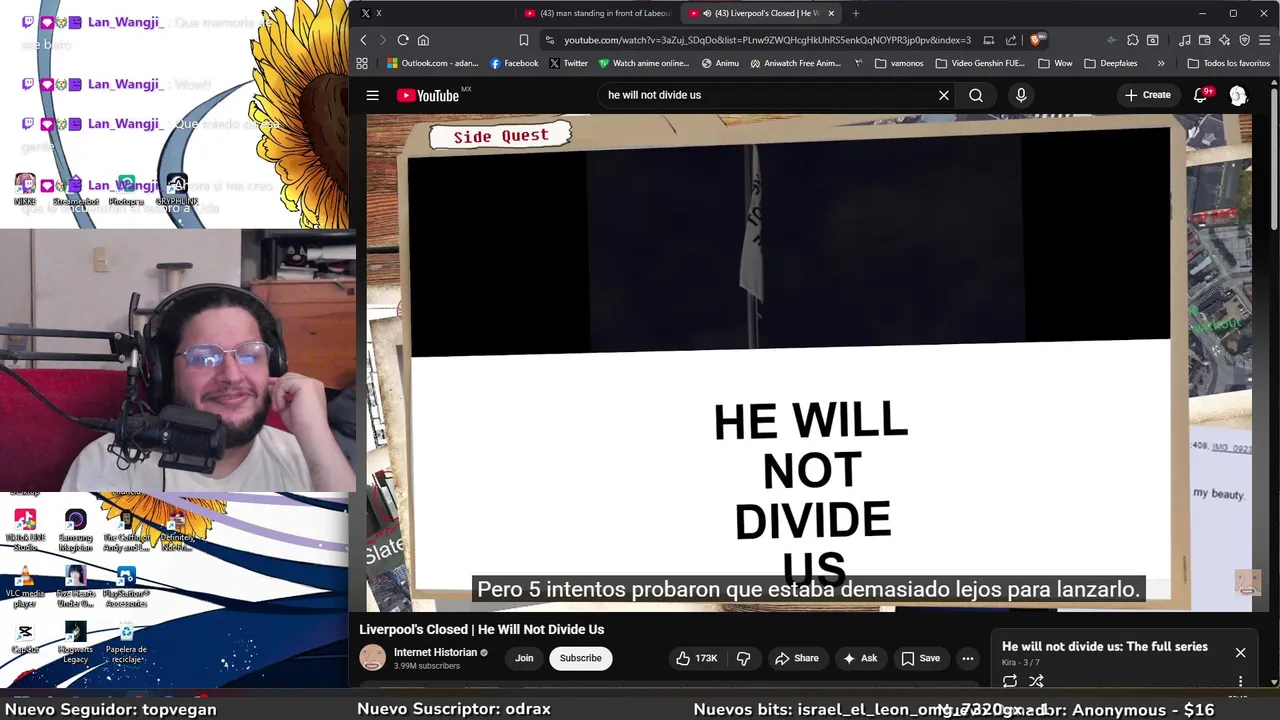The height and width of the screenshot is (720, 1280).
Task: Dislike the Liverpool's Closed video
Action: pyautogui.click(x=743, y=658)
